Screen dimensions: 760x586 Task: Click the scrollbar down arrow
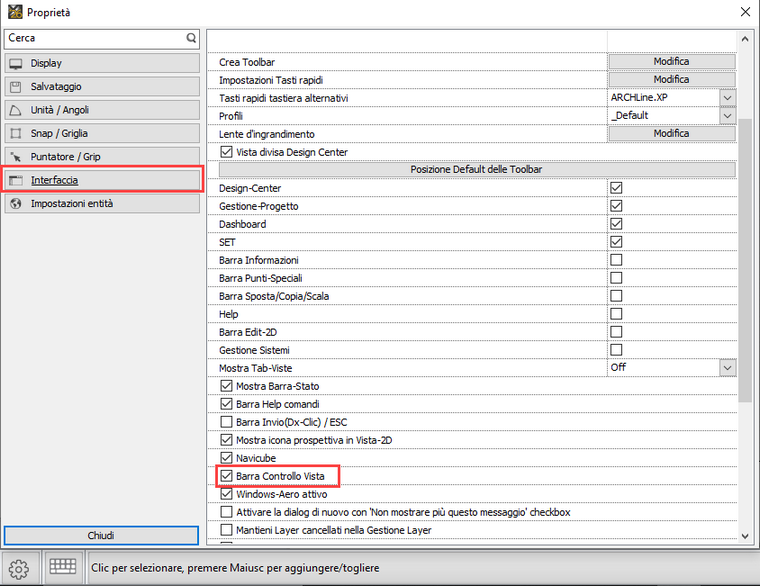pyautogui.click(x=745, y=536)
